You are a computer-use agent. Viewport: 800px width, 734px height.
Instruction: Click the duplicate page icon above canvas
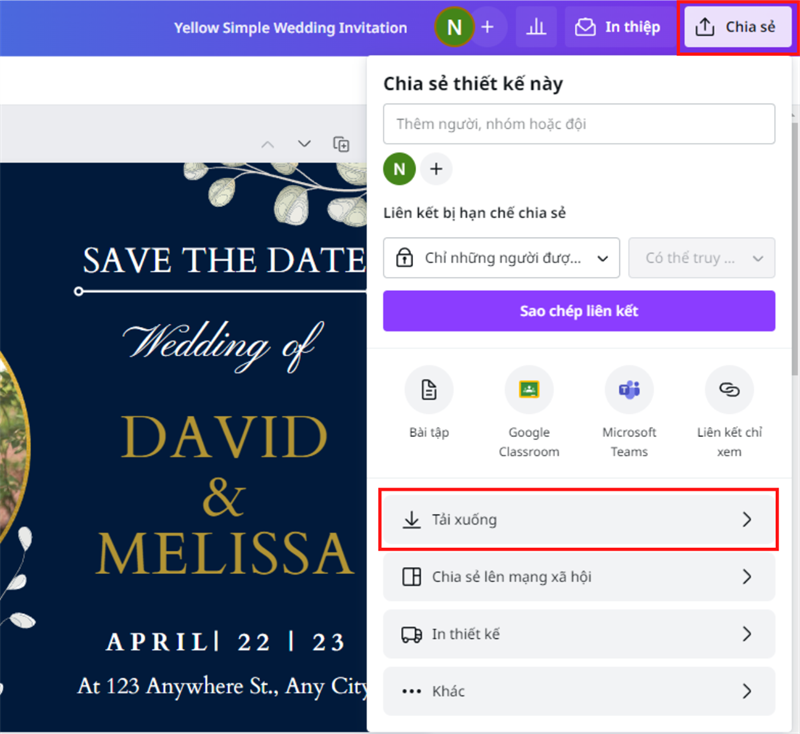point(342,144)
